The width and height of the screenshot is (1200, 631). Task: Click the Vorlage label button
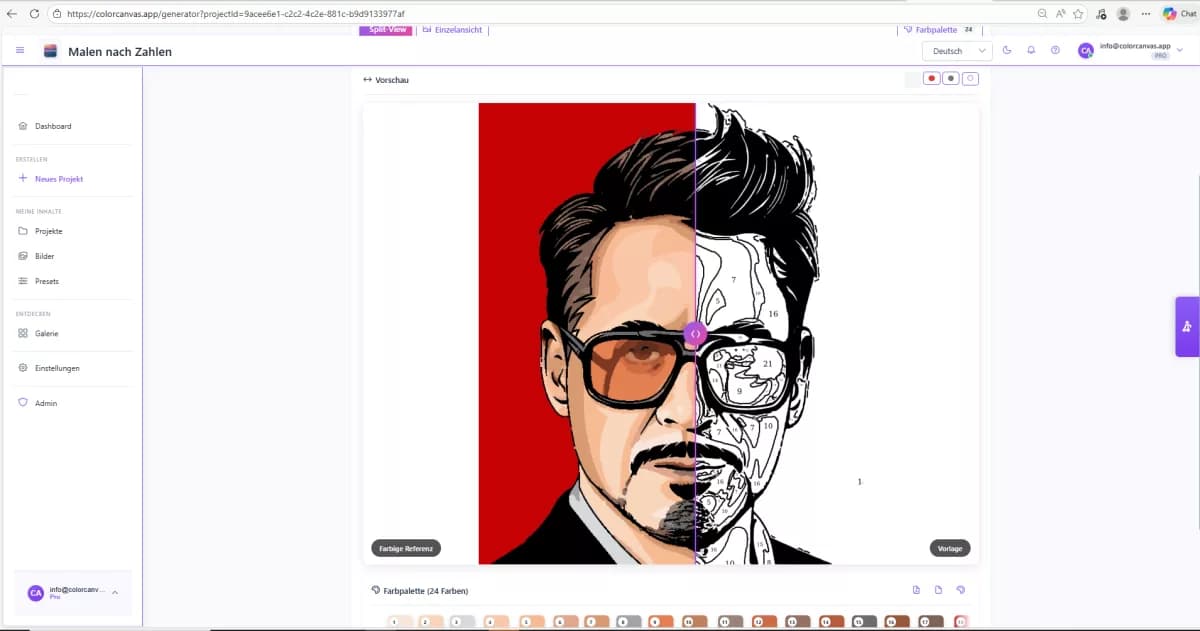(950, 548)
